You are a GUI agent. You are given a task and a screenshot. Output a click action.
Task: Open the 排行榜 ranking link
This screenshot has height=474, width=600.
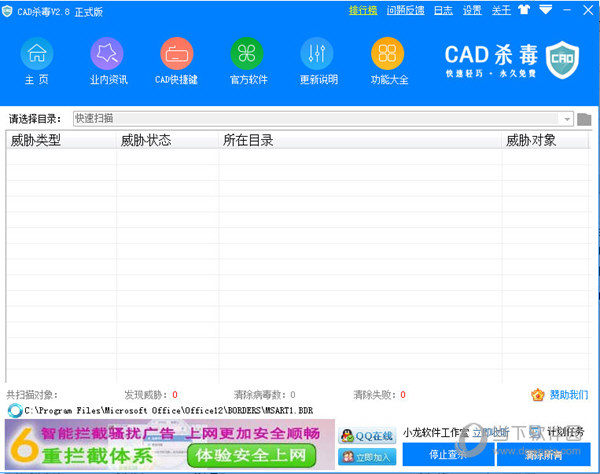(x=363, y=10)
